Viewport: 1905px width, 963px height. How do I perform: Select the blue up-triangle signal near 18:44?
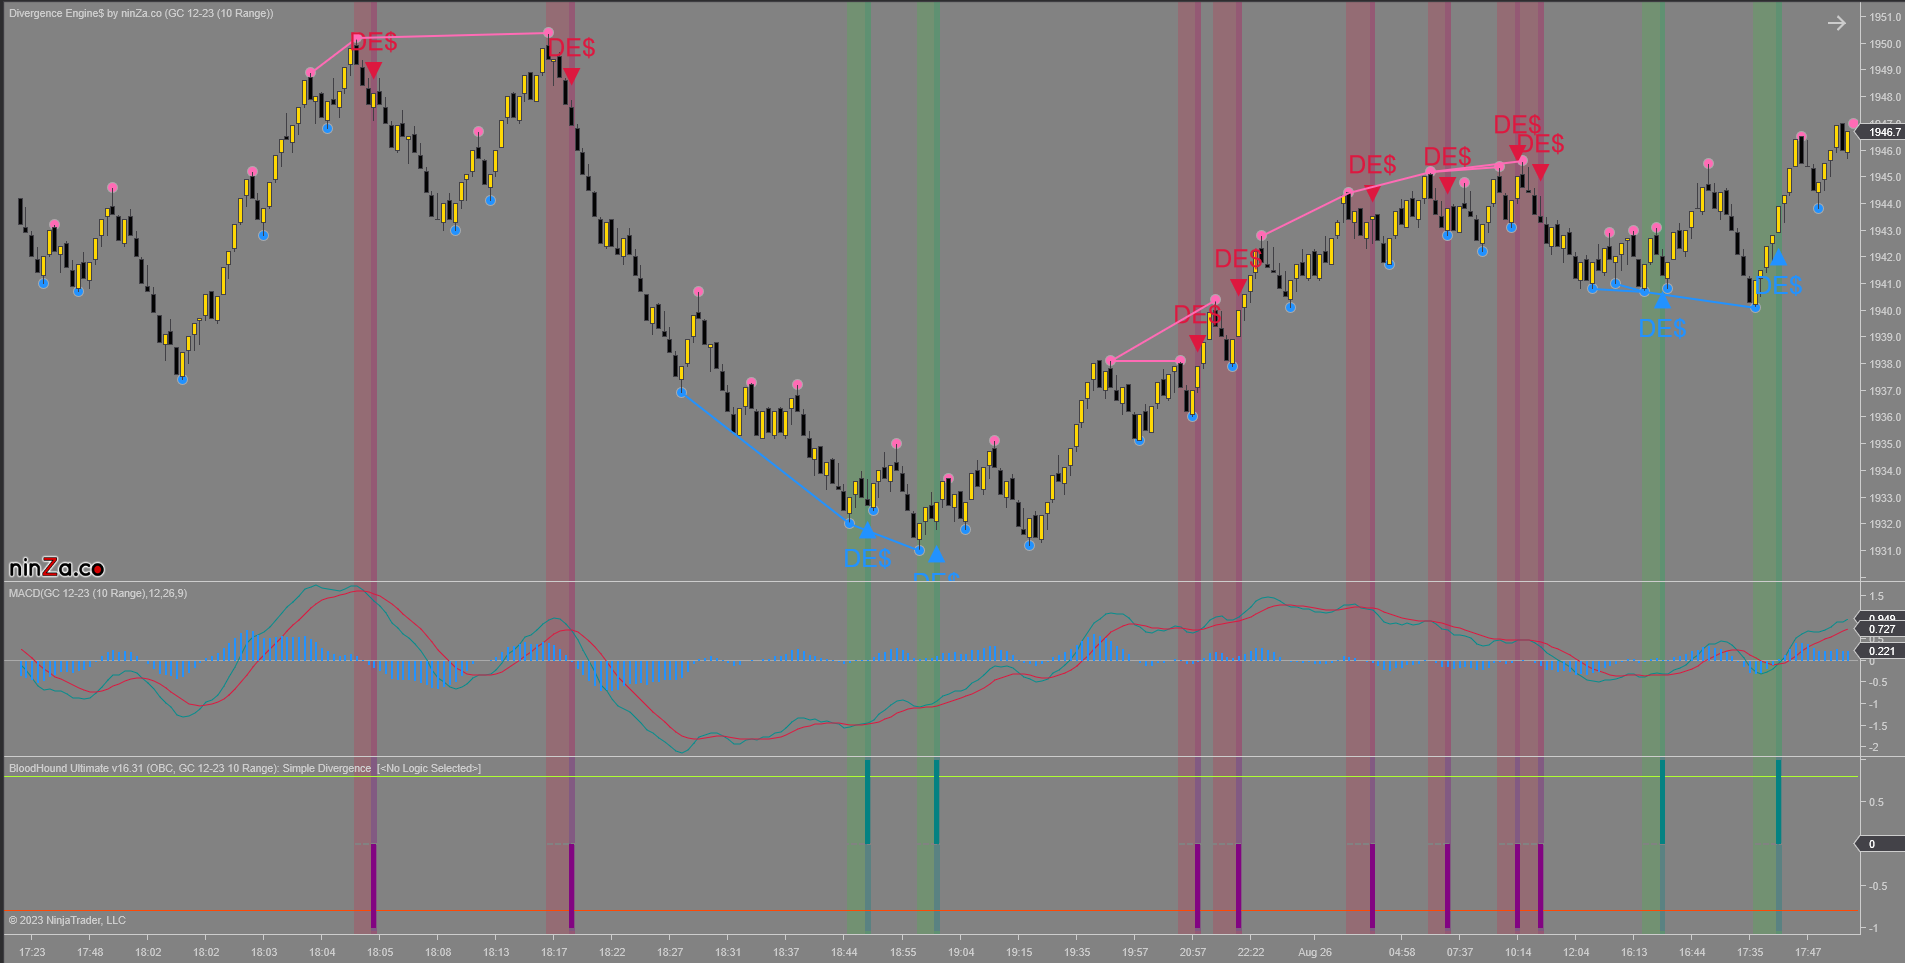867,530
